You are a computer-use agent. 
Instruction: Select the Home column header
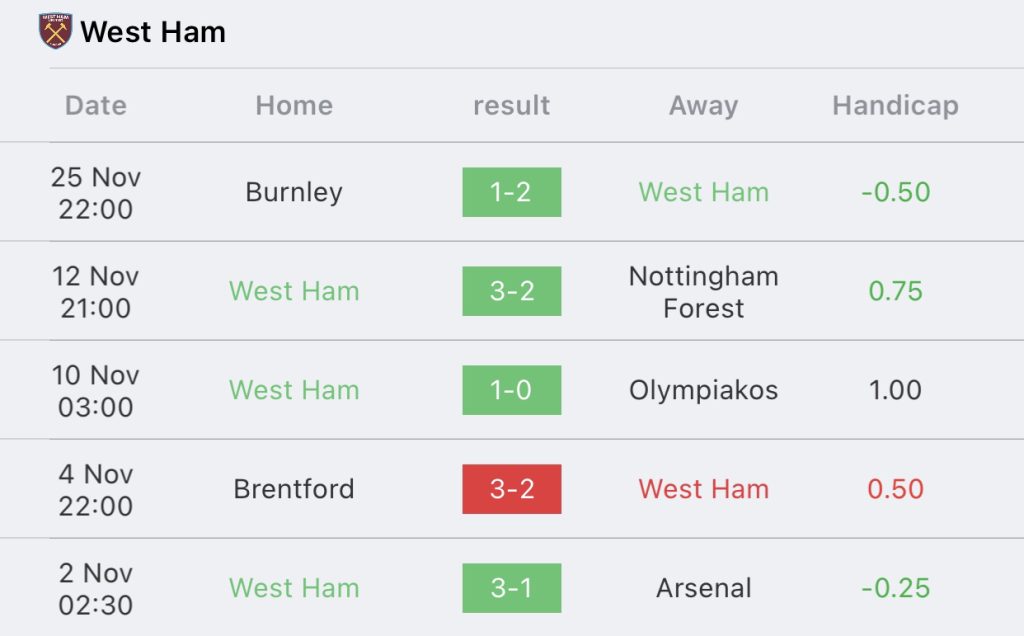pyautogui.click(x=294, y=105)
